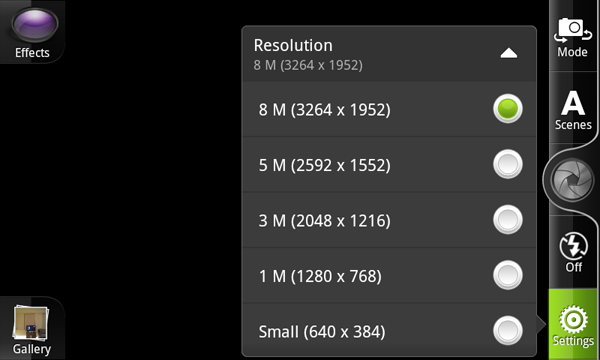Open the purple Effects lens icon
The image size is (600, 360).
coord(35,24)
